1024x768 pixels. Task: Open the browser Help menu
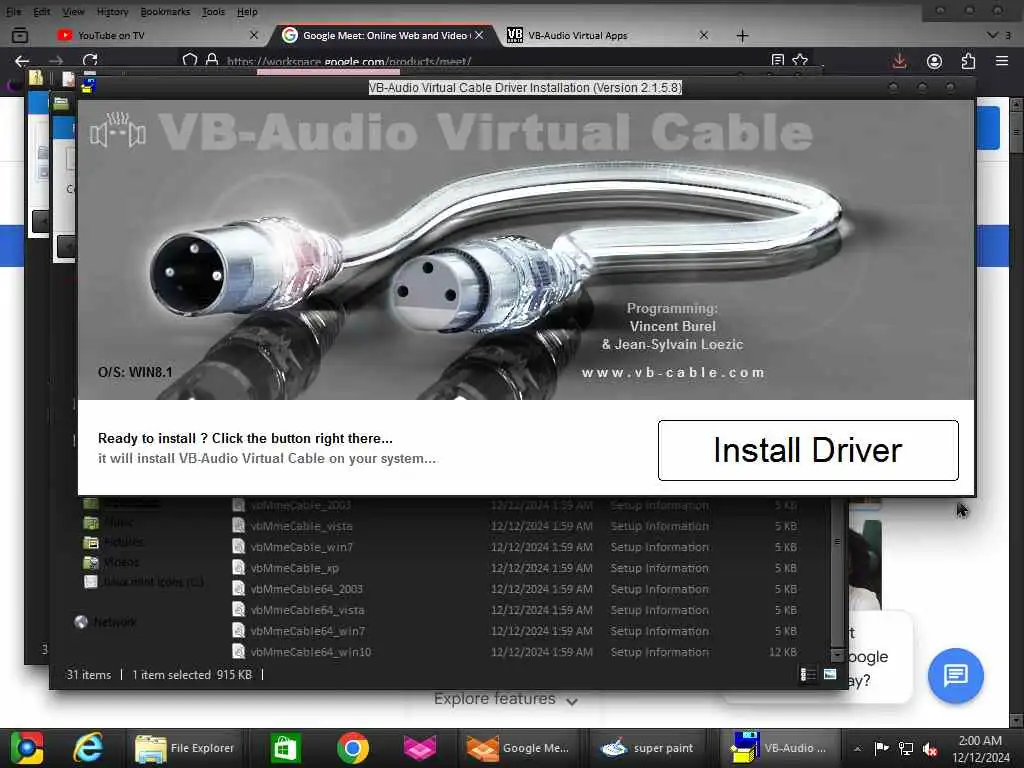[247, 12]
